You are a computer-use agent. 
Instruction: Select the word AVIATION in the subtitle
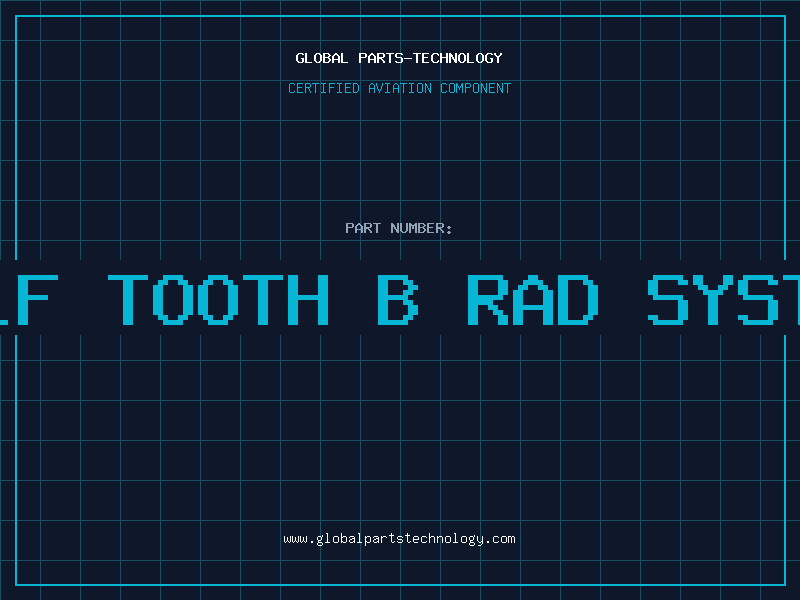(400, 88)
